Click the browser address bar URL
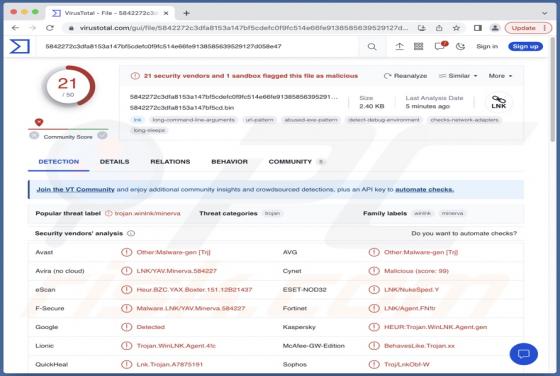Image resolution: width=560 pixels, height=376 pixels. (x=244, y=28)
